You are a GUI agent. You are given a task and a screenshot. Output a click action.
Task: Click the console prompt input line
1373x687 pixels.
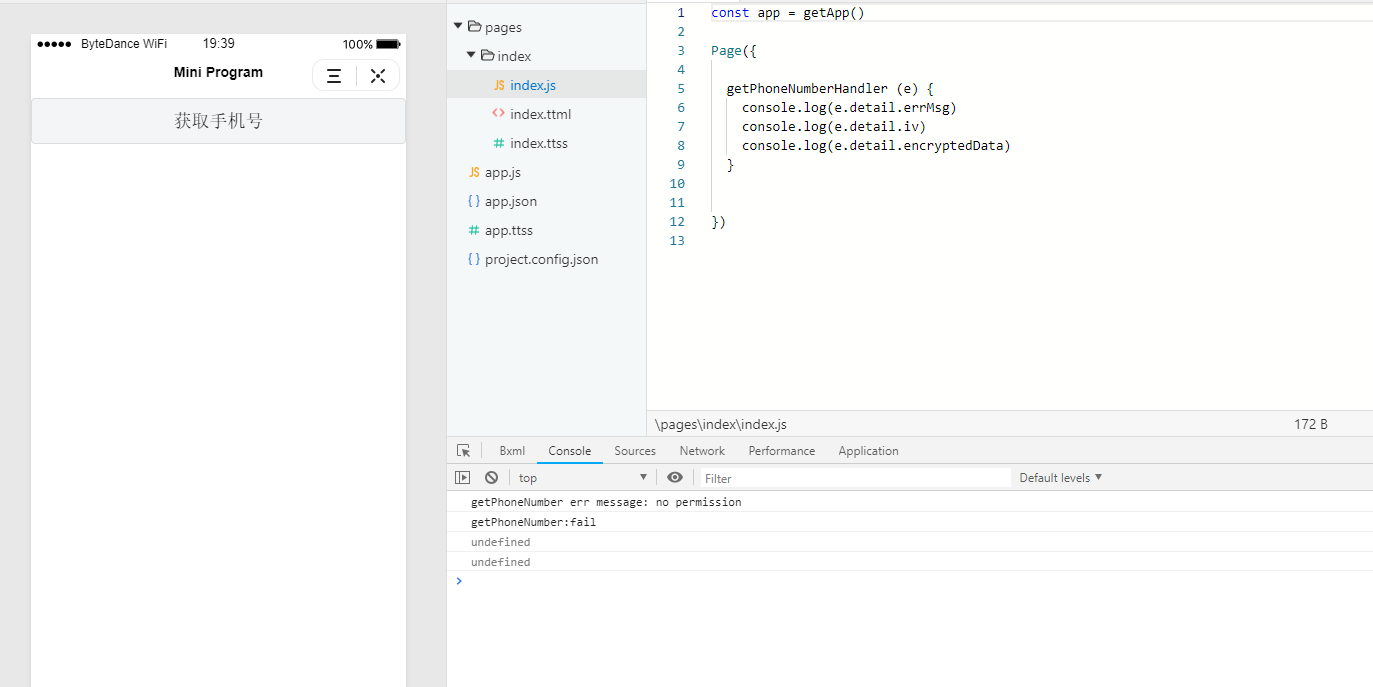coord(910,581)
